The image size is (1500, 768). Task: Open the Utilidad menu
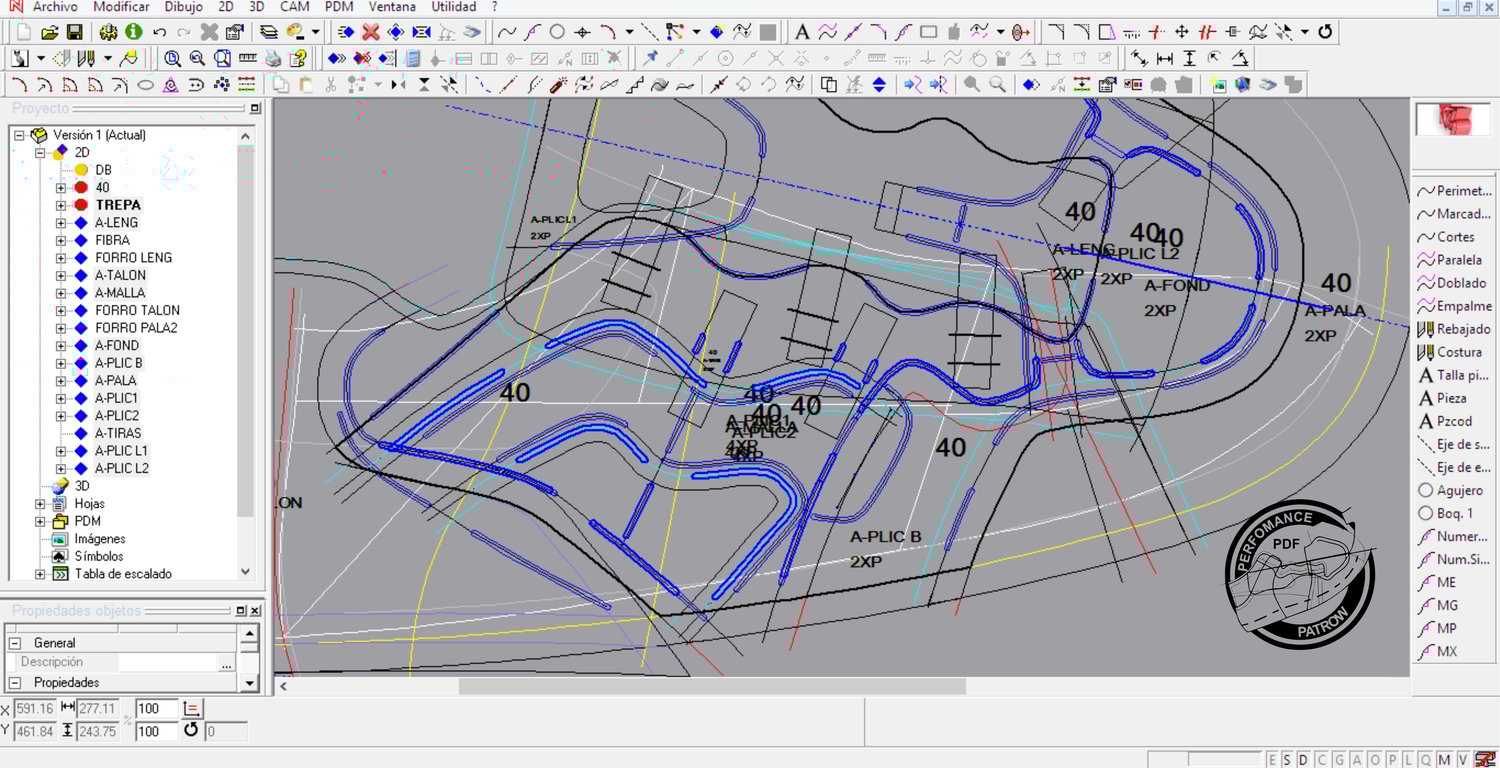(454, 7)
